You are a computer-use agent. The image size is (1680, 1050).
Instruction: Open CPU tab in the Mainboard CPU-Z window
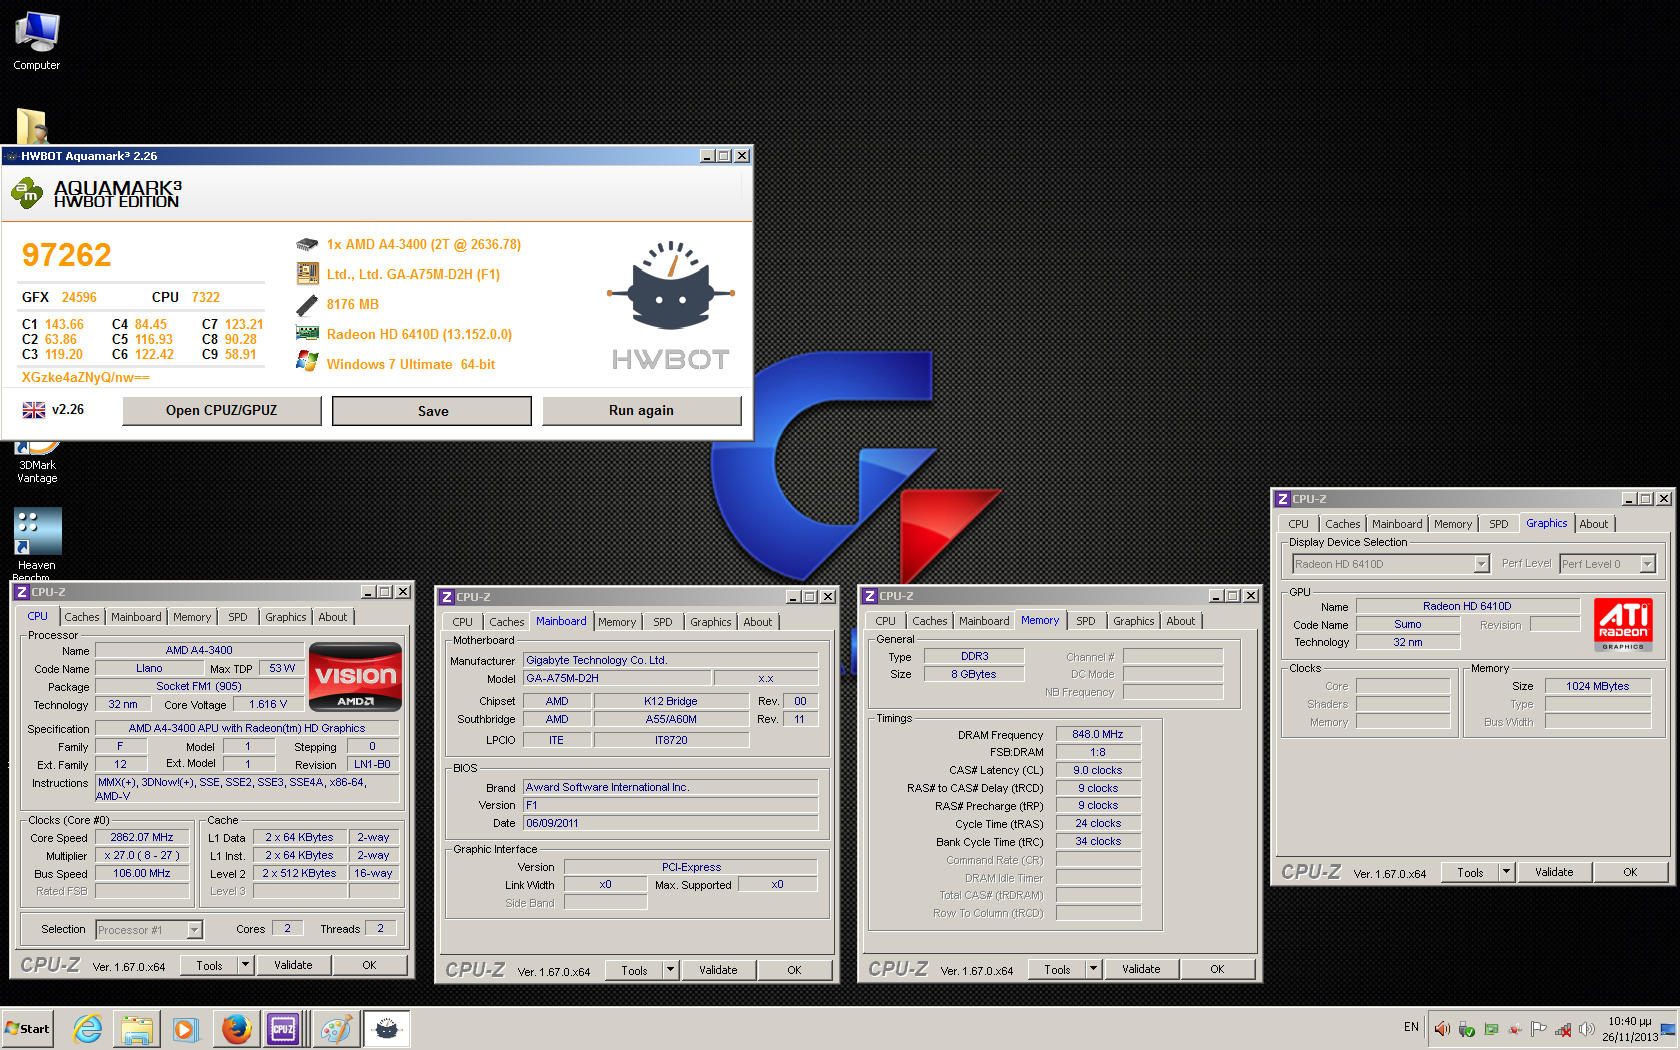pyautogui.click(x=463, y=622)
